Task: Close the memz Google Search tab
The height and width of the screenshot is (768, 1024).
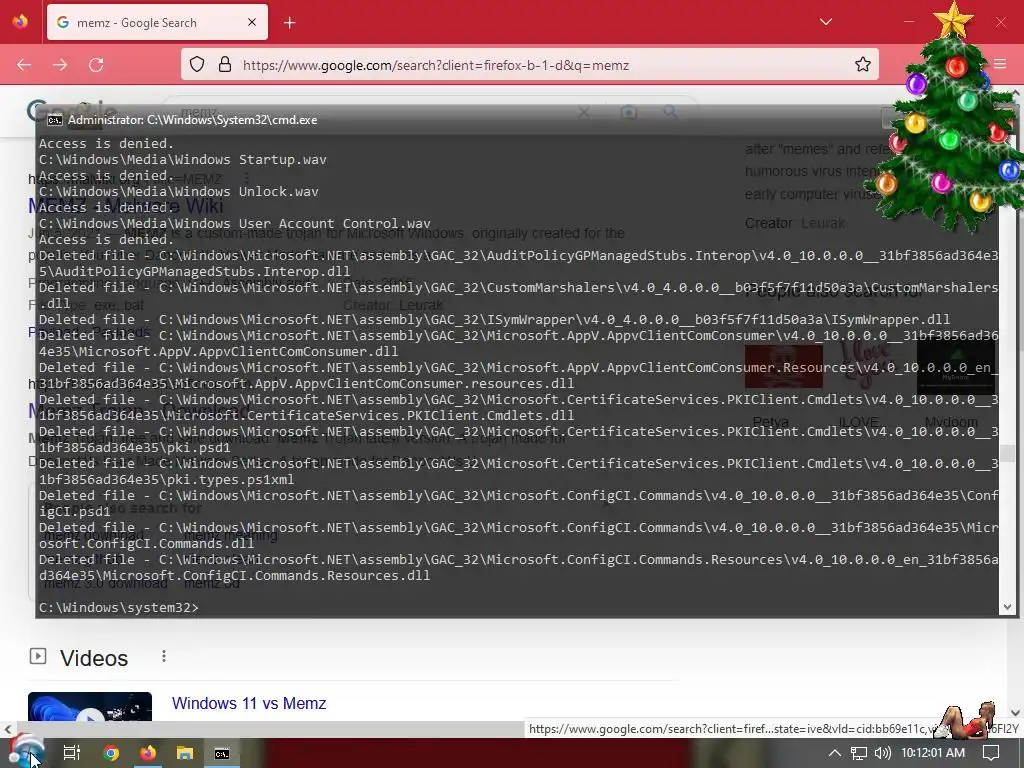Action: pyautogui.click(x=252, y=22)
